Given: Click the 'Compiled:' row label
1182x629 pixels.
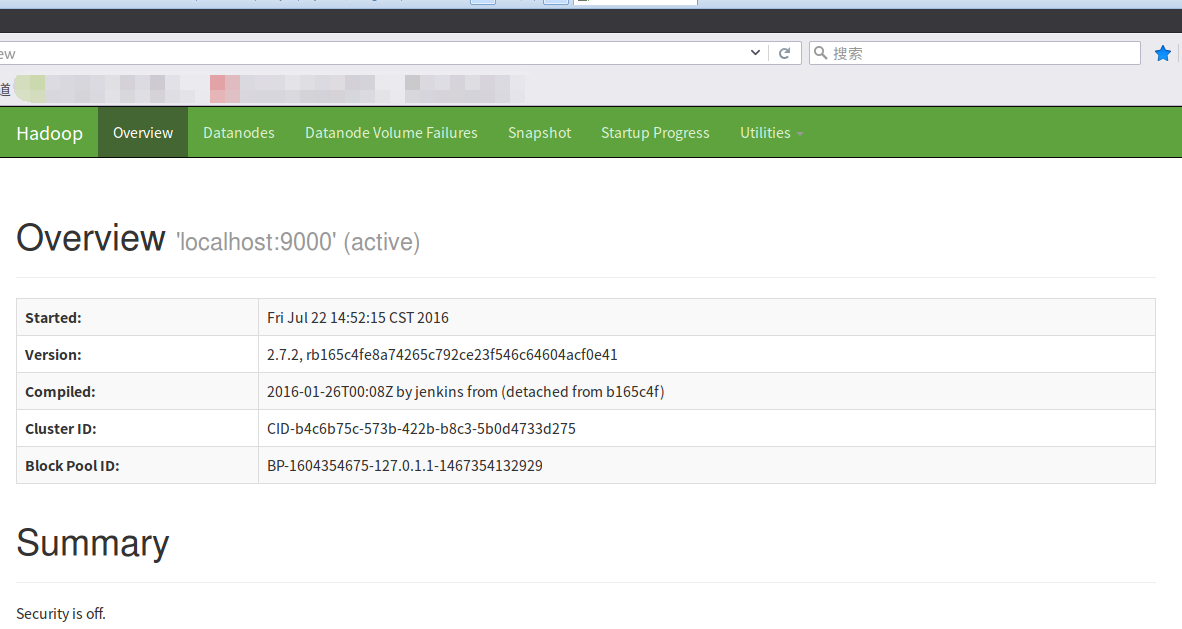Looking at the screenshot, I should point(60,391).
